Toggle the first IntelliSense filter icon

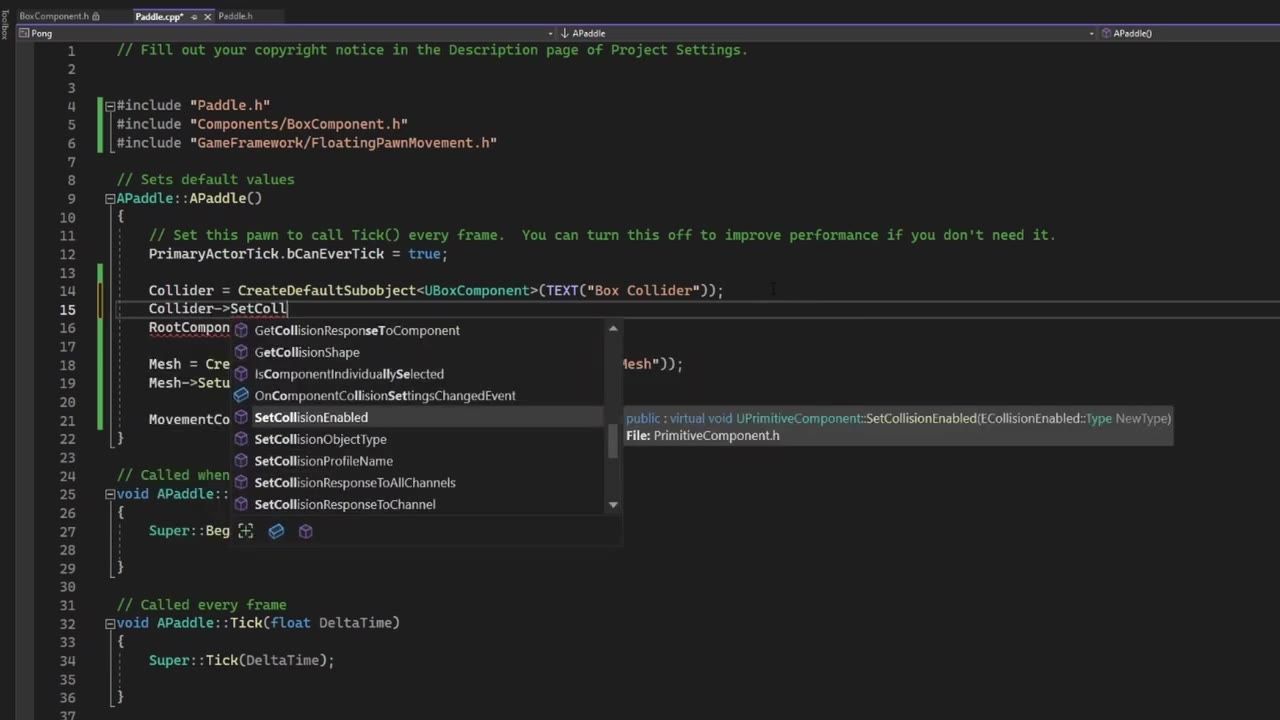tap(246, 531)
